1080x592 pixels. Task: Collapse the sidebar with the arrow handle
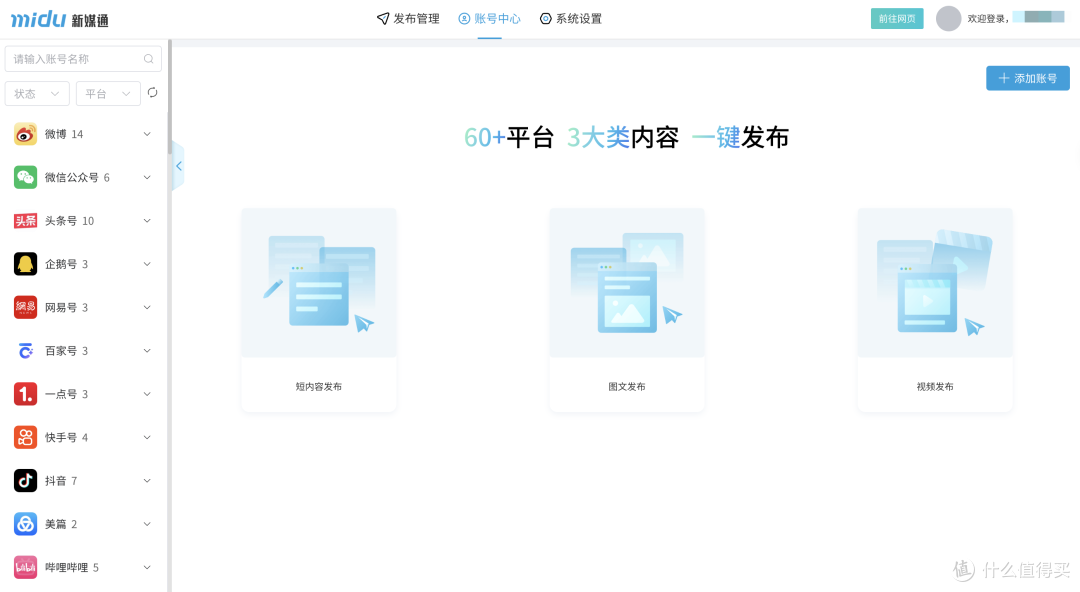tap(178, 166)
